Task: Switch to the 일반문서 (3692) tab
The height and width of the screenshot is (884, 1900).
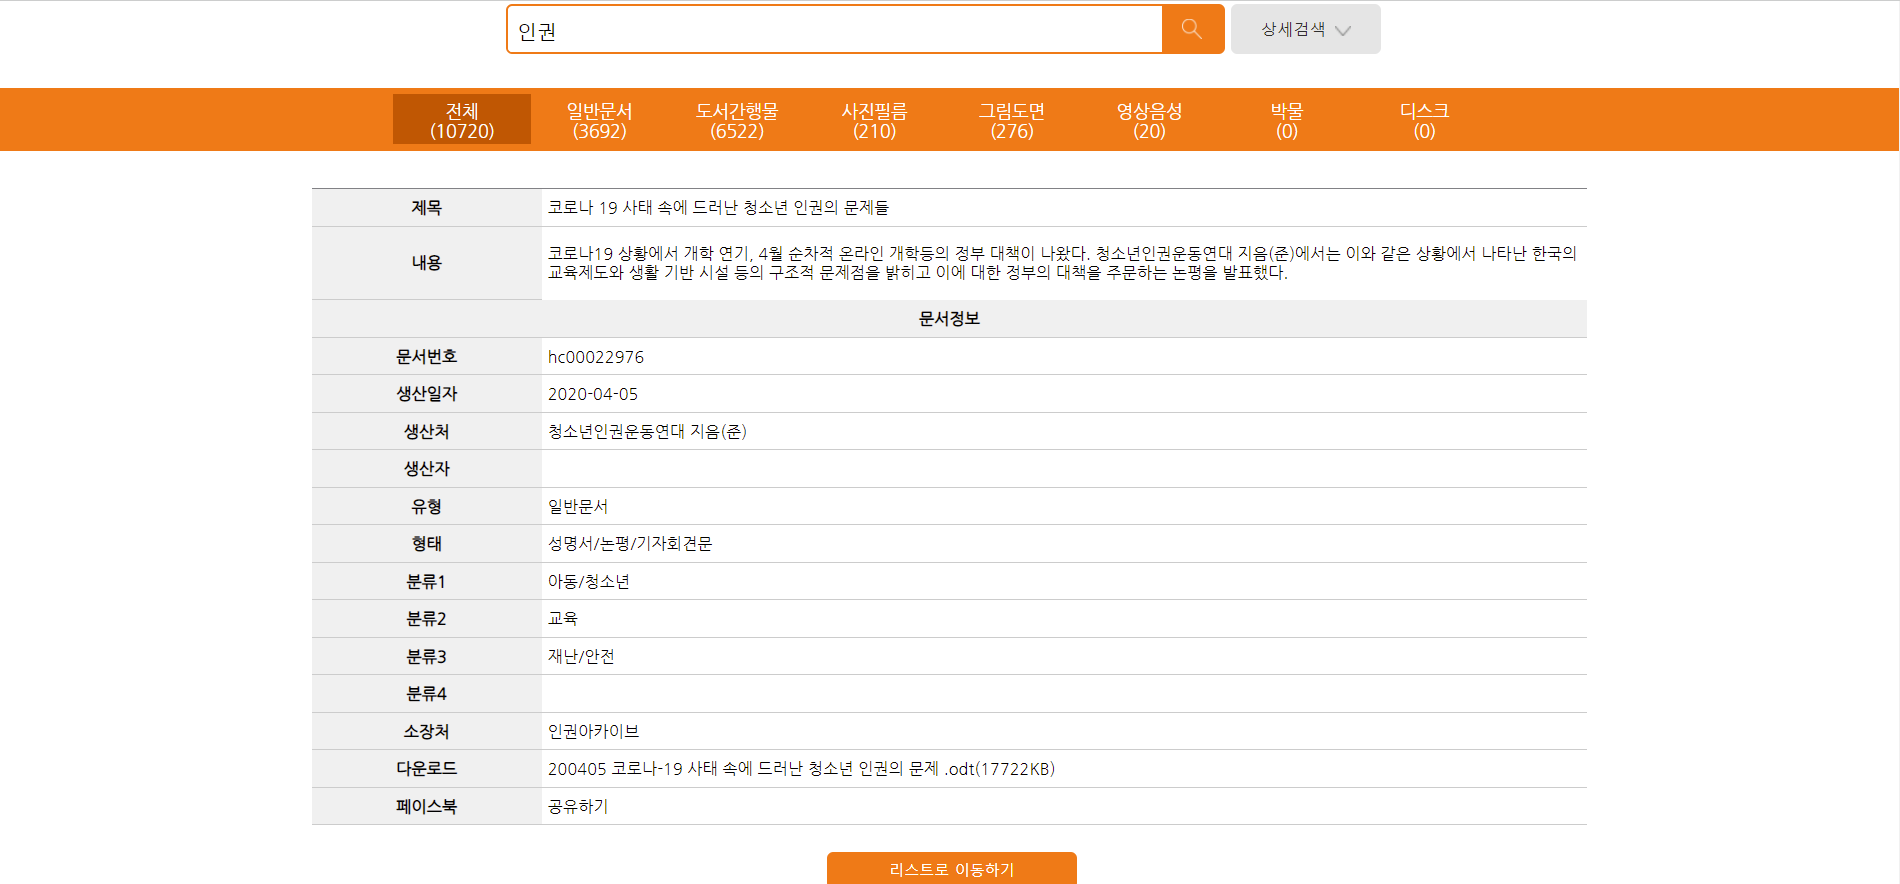Action: [x=599, y=120]
